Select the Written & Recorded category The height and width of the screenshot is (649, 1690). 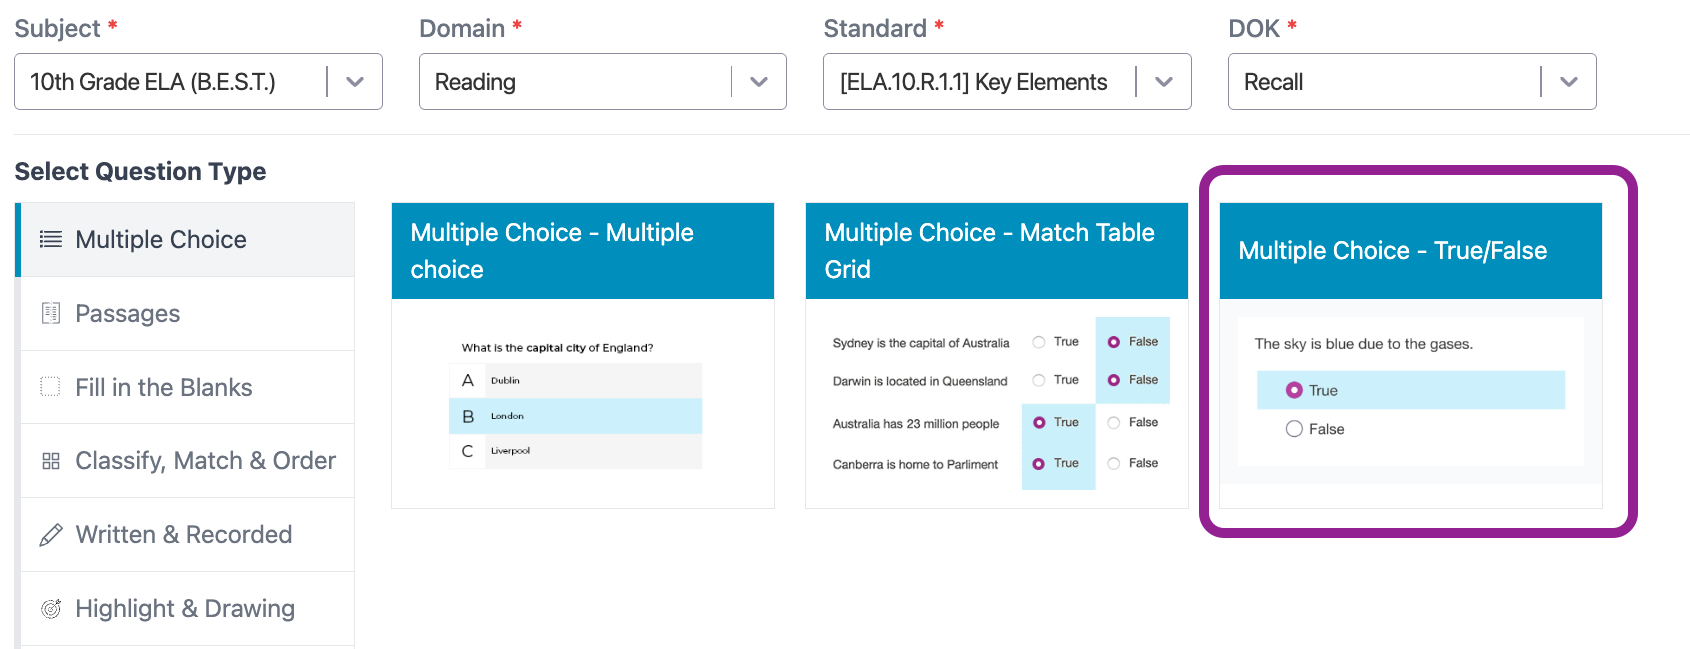(184, 535)
